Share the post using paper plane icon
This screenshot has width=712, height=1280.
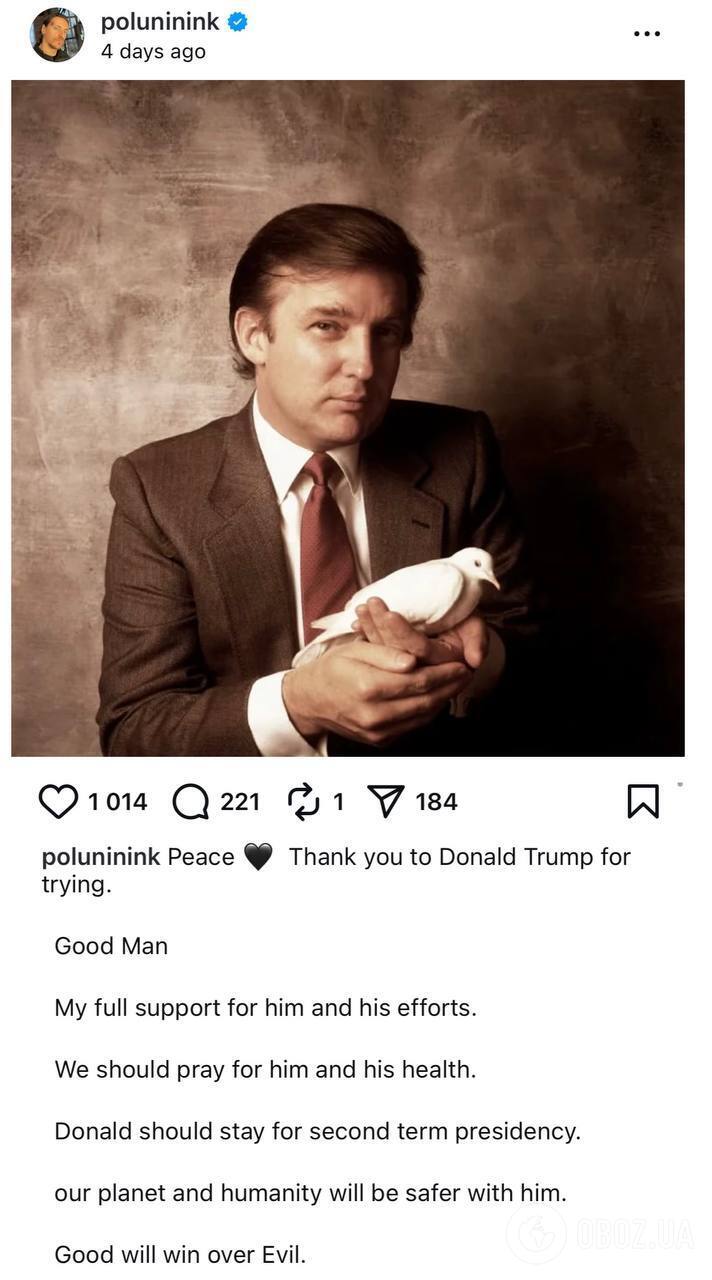[x=384, y=801]
